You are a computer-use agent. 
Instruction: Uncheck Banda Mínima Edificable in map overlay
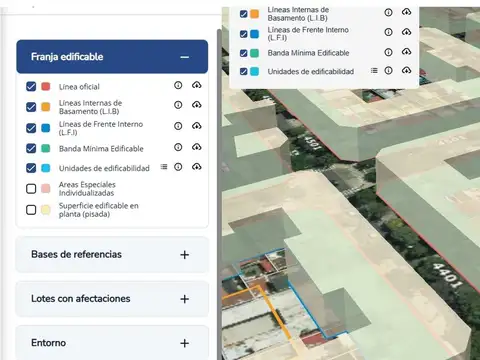click(244, 53)
